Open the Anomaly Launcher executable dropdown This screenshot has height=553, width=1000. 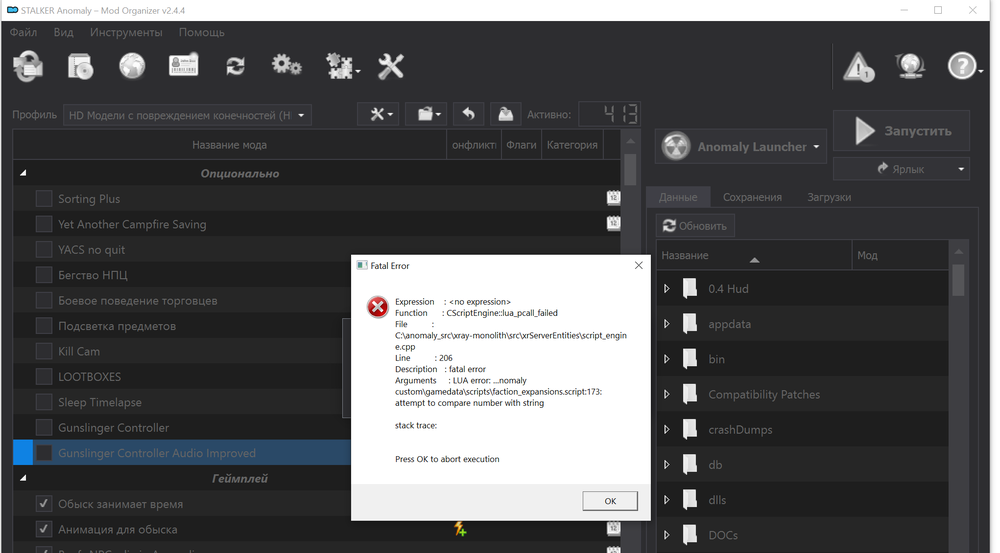741,146
